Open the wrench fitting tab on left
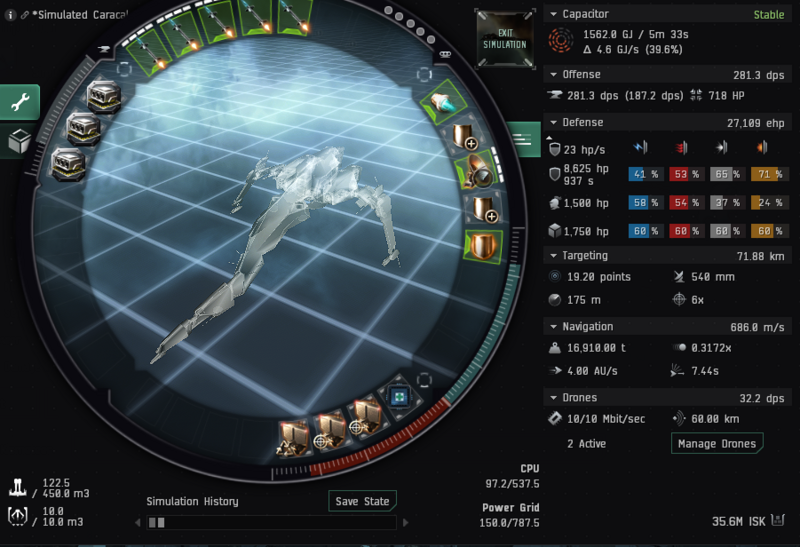Screen dimensions: 800x547 (x=19, y=101)
